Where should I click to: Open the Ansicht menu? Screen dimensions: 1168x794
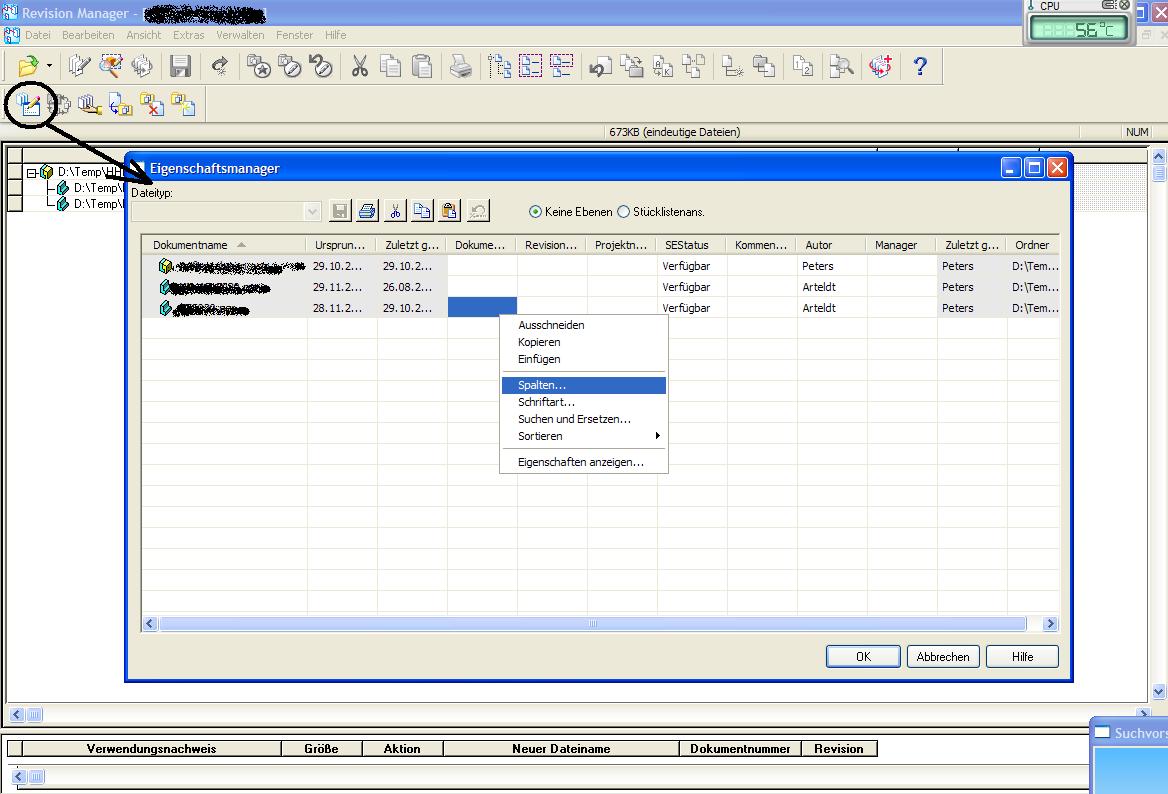[144, 35]
